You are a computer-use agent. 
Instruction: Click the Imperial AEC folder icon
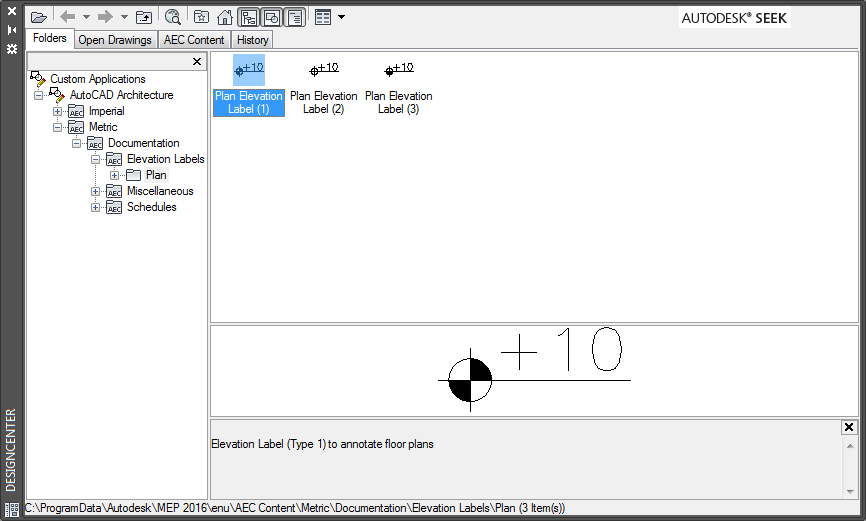click(x=76, y=112)
